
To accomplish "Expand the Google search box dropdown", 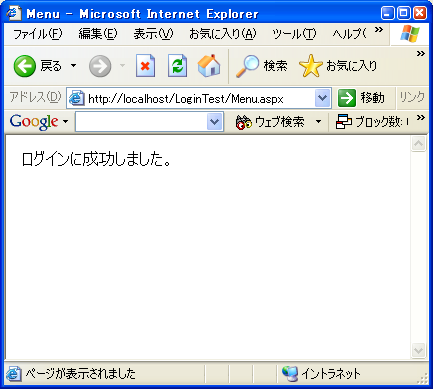I will click(x=215, y=122).
